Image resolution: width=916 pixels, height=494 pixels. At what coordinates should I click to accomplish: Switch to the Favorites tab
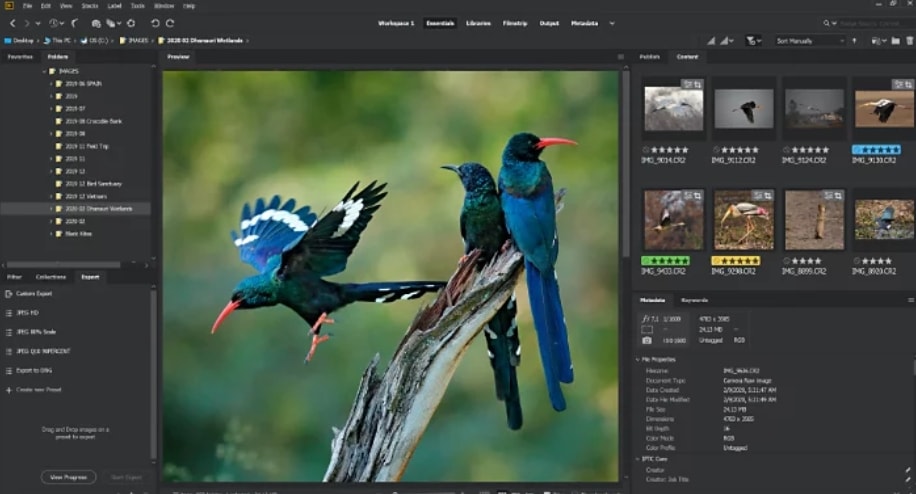(20, 57)
